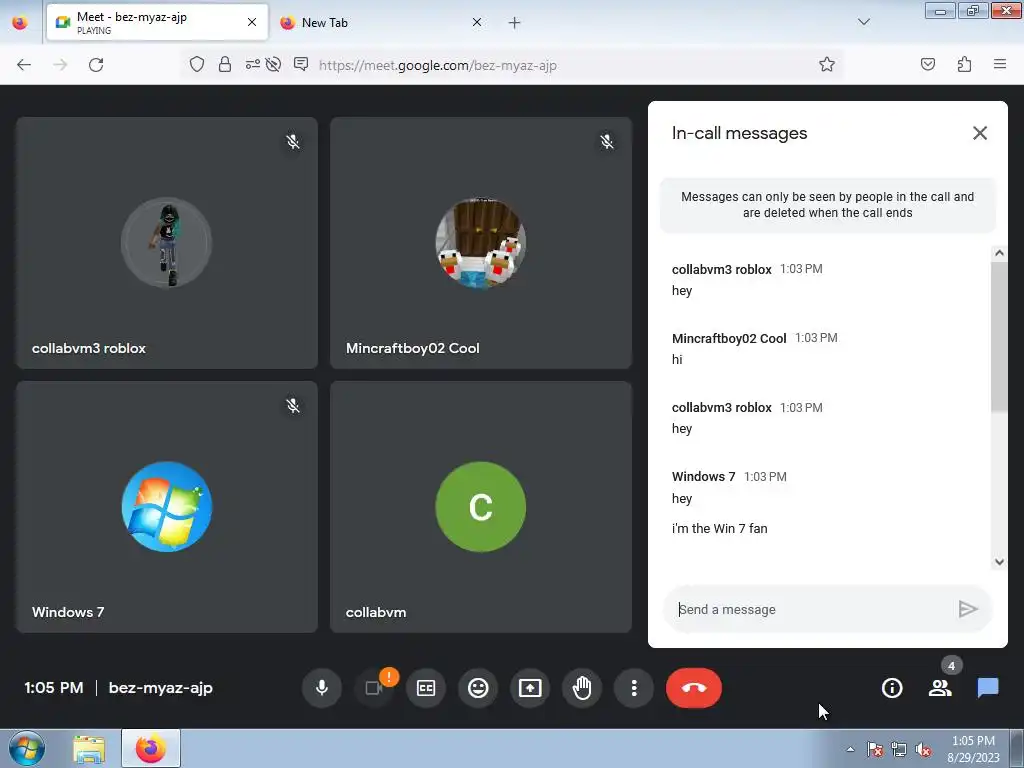
Task: Raise hand using the hand icon
Action: point(582,688)
